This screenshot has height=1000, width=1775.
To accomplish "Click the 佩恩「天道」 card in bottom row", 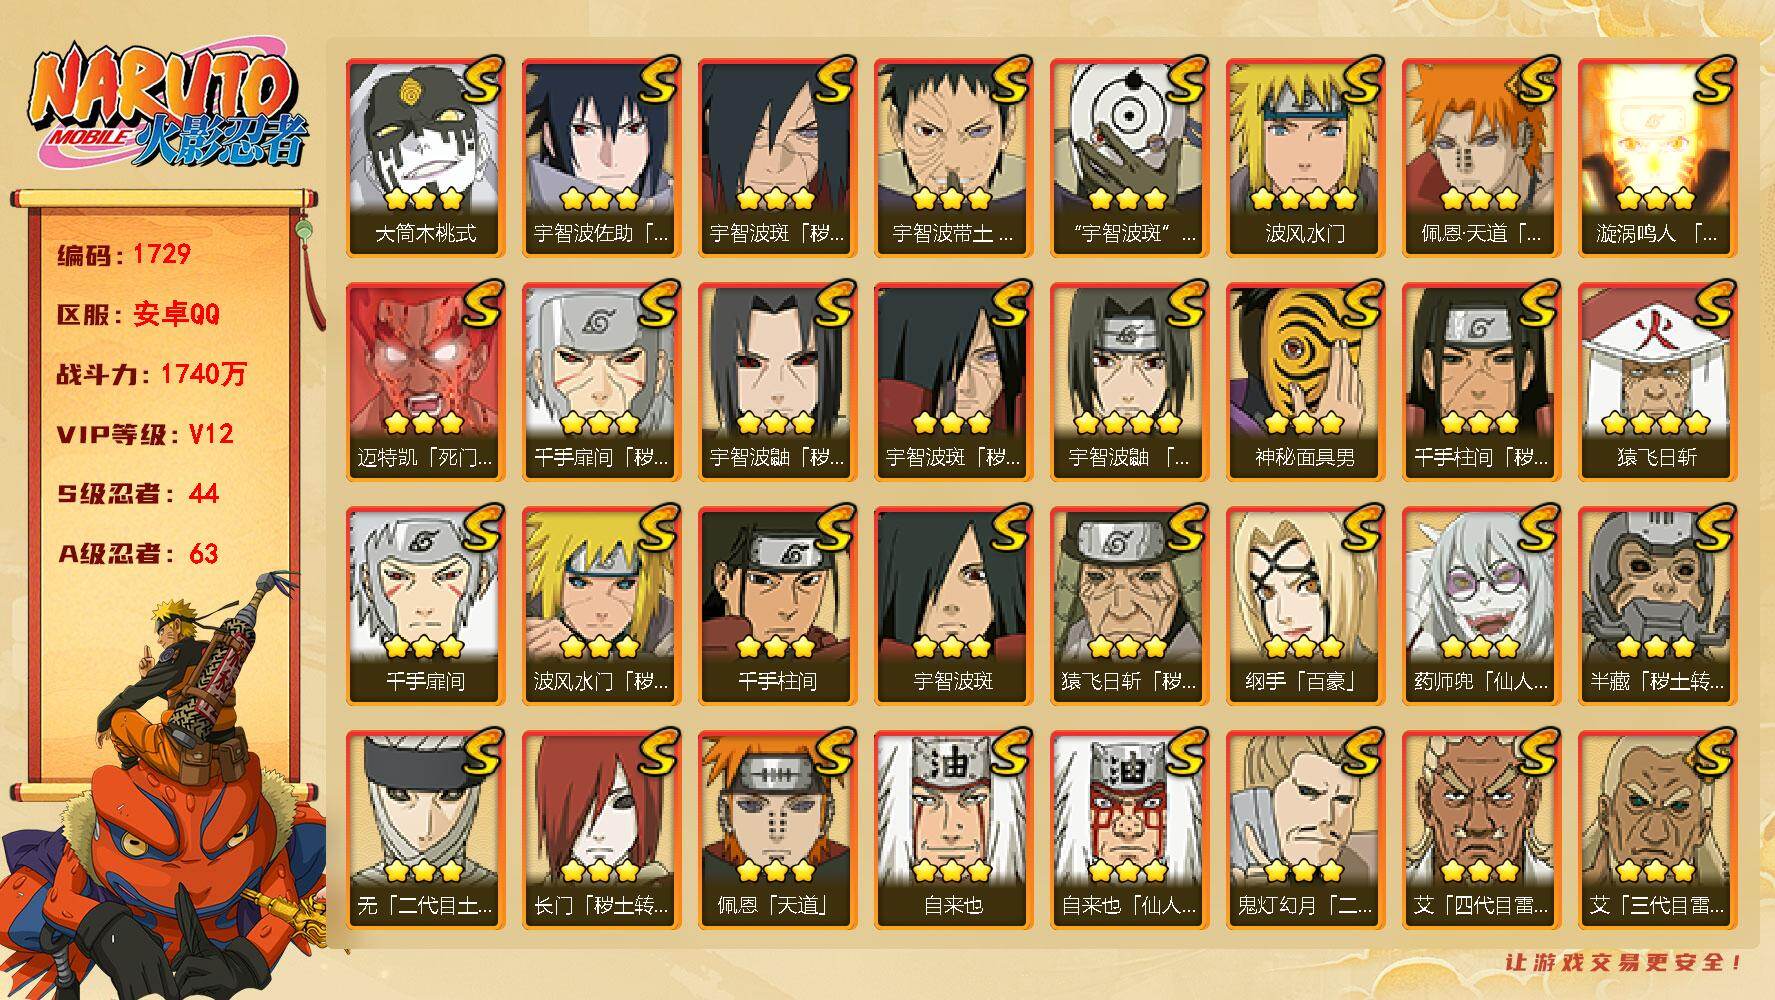I will coord(777,830).
